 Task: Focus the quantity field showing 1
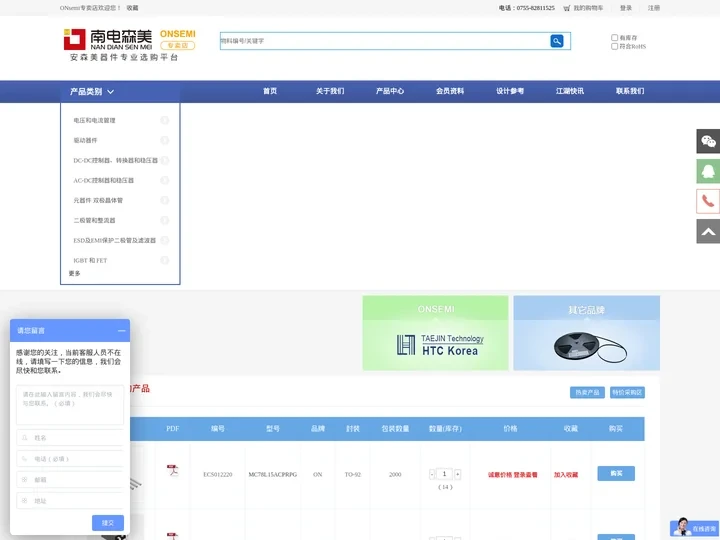(444, 474)
